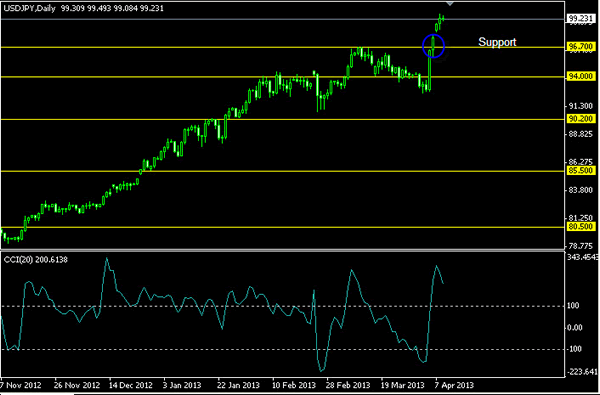Image resolution: width=600 pixels, height=395 pixels.
Task: Select the 94.000 yellow price level tag
Action: click(581, 77)
